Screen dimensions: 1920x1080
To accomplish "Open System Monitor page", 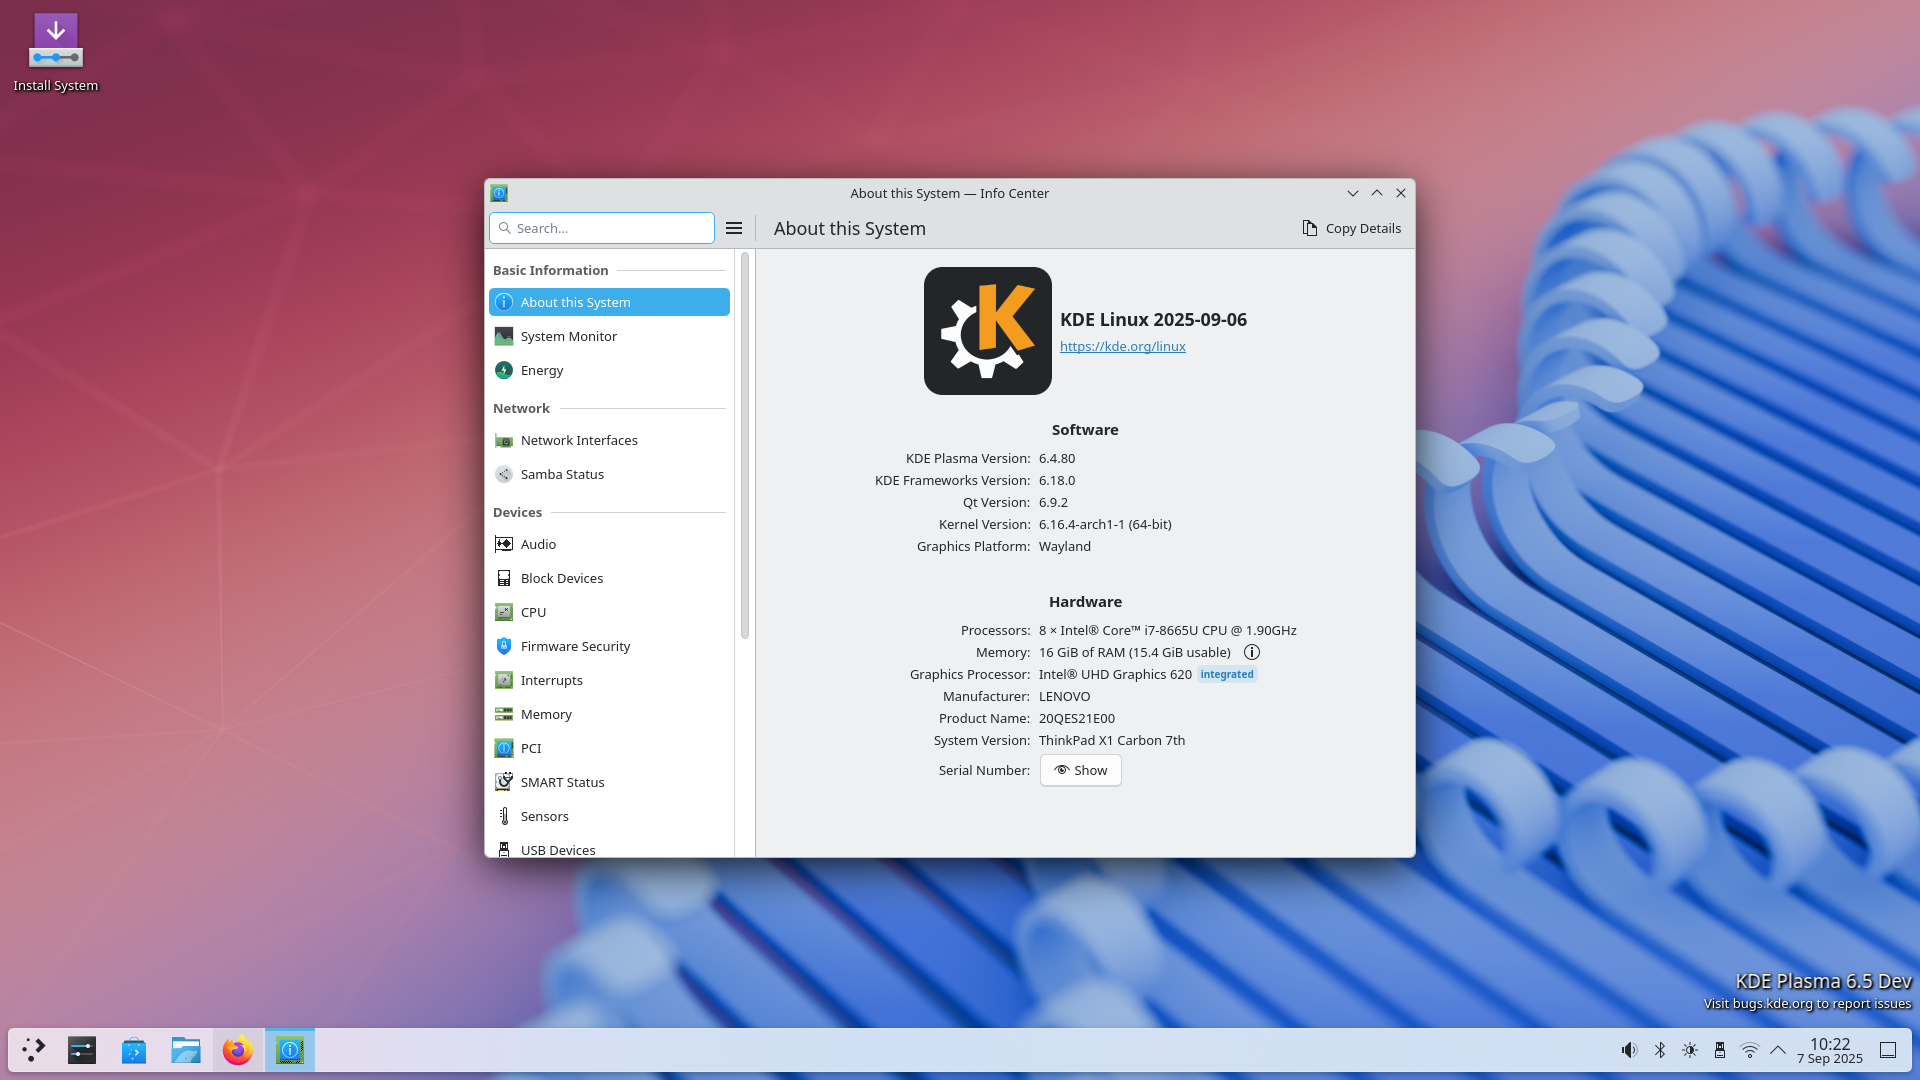I will pyautogui.click(x=609, y=336).
